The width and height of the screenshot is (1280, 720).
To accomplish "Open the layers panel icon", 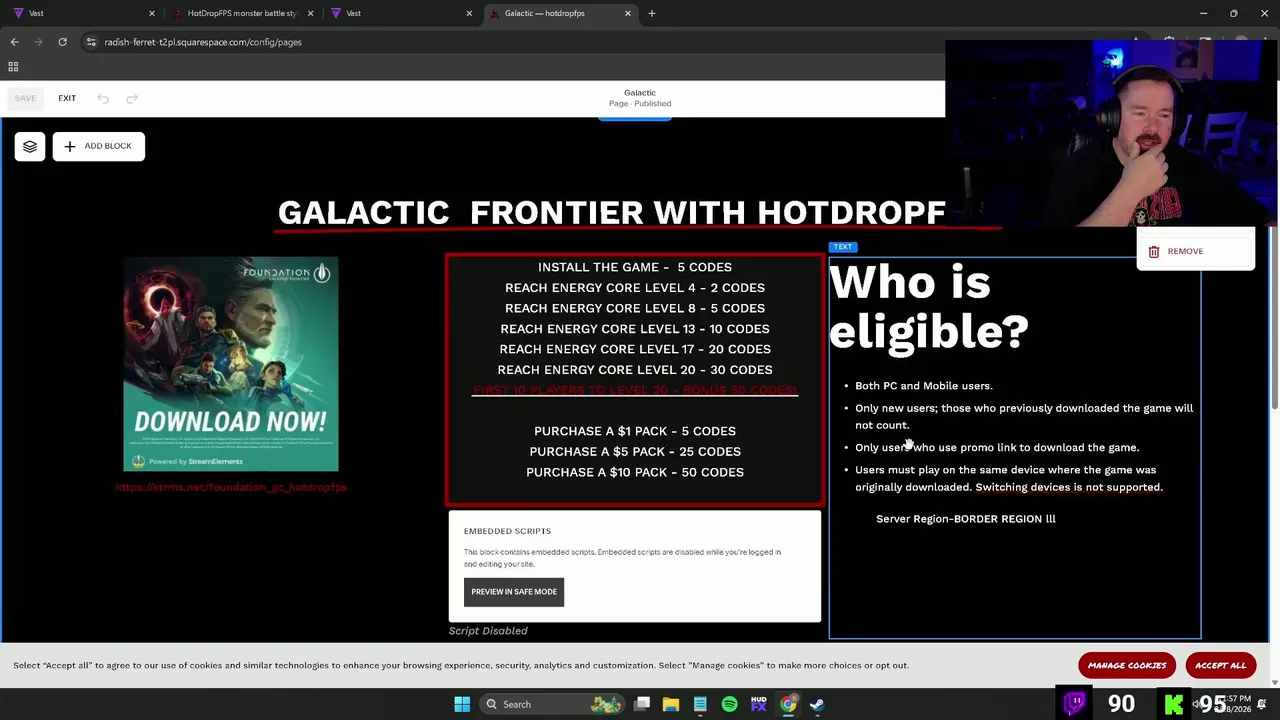I will (x=30, y=146).
